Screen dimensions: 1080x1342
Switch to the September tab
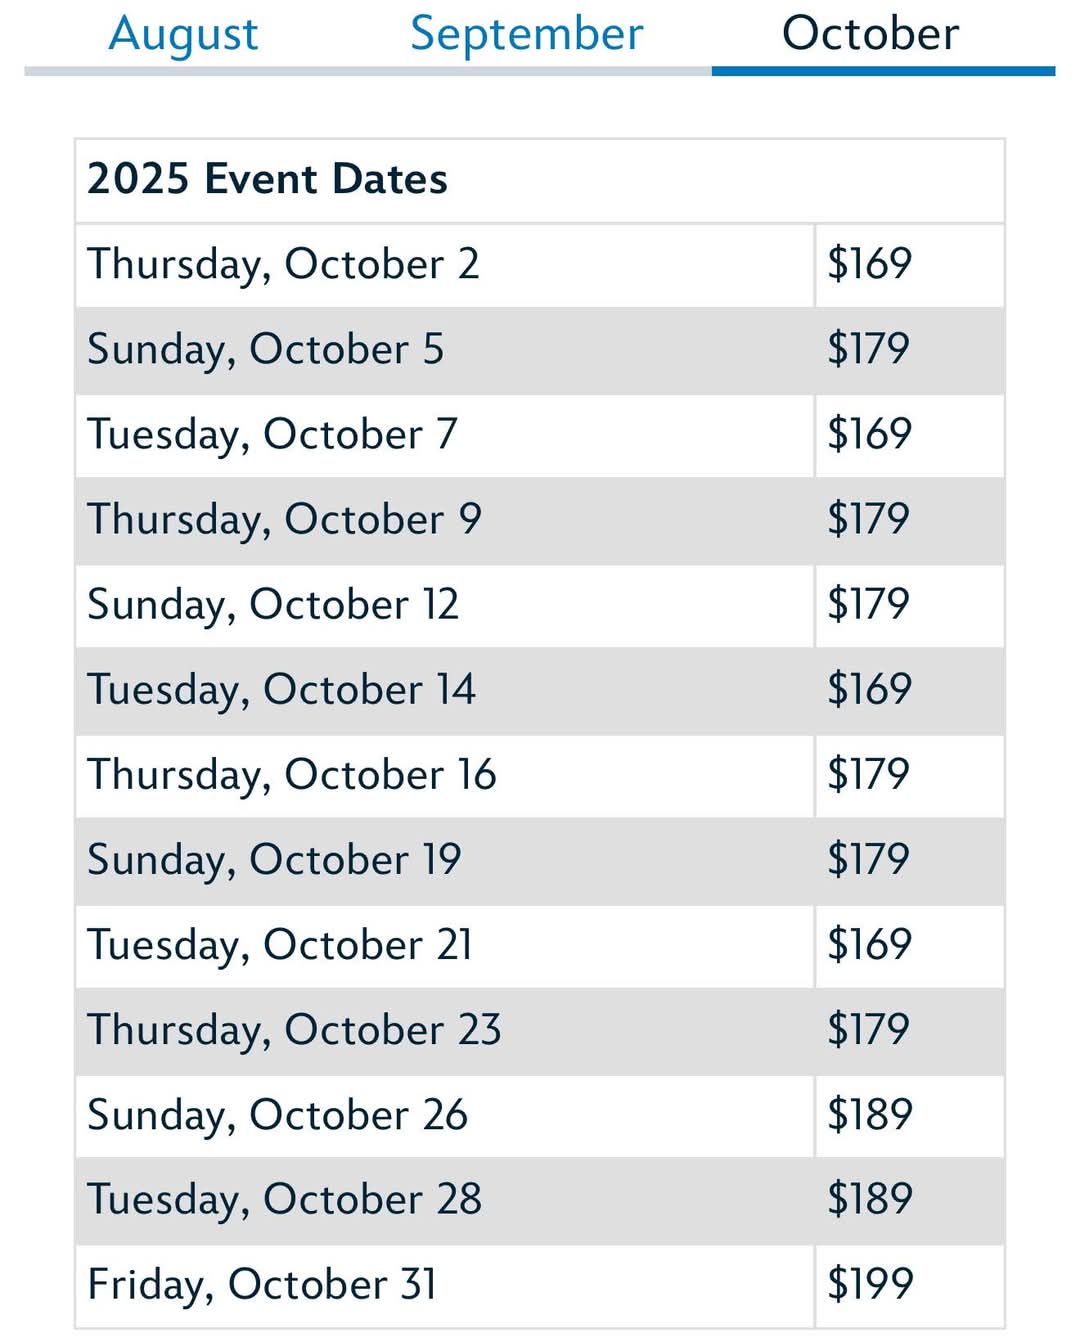click(x=527, y=34)
